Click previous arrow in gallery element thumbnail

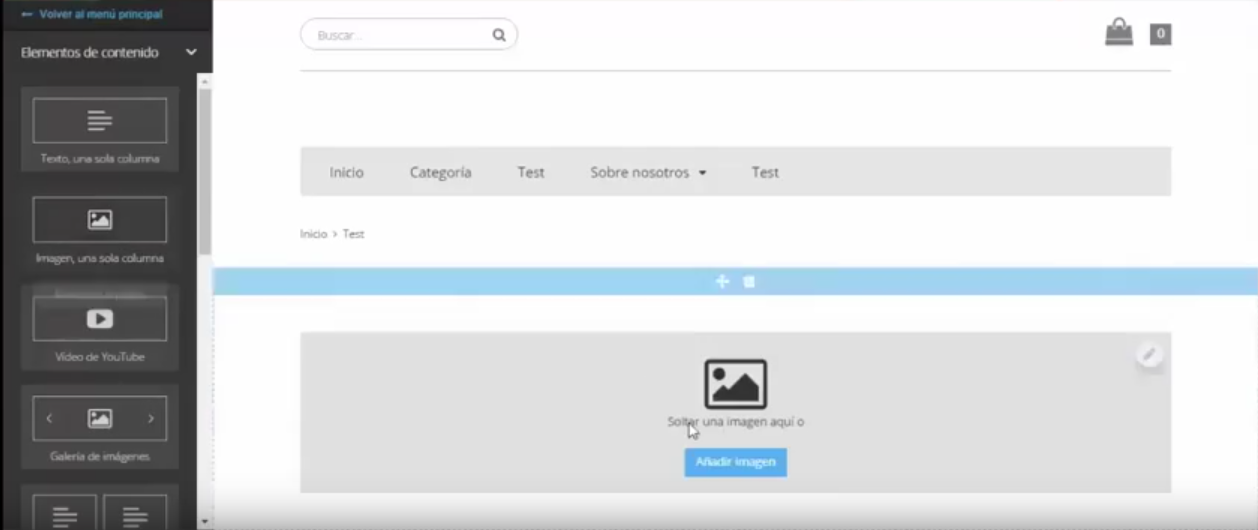pyautogui.click(x=50, y=419)
